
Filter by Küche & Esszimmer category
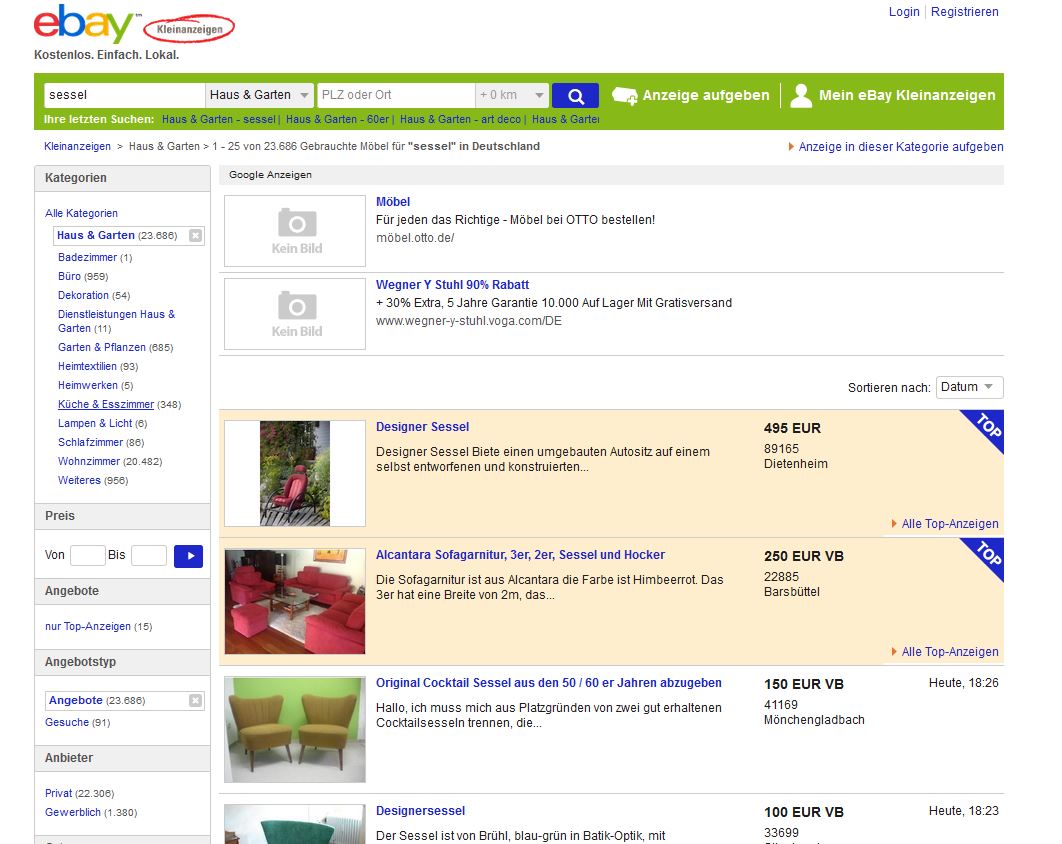tap(106, 404)
